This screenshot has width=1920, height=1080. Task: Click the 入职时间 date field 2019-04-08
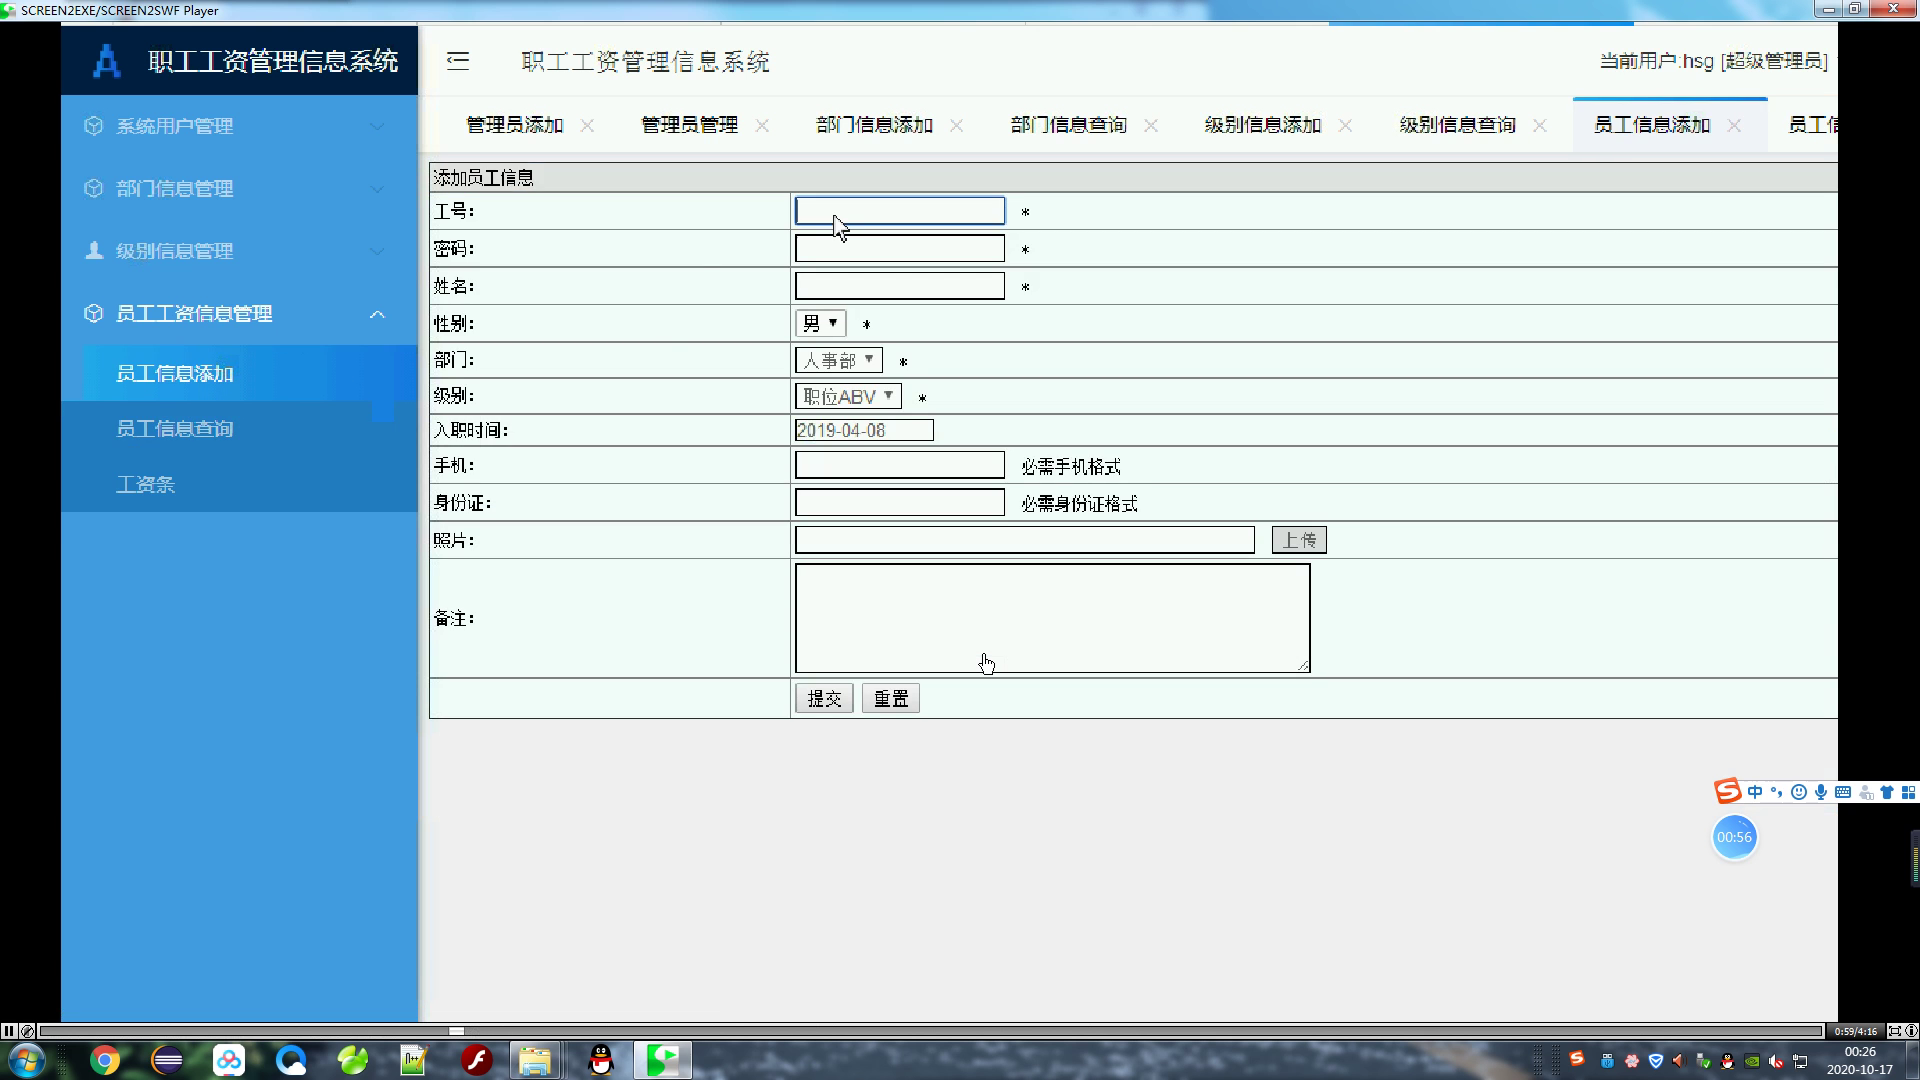pos(864,430)
